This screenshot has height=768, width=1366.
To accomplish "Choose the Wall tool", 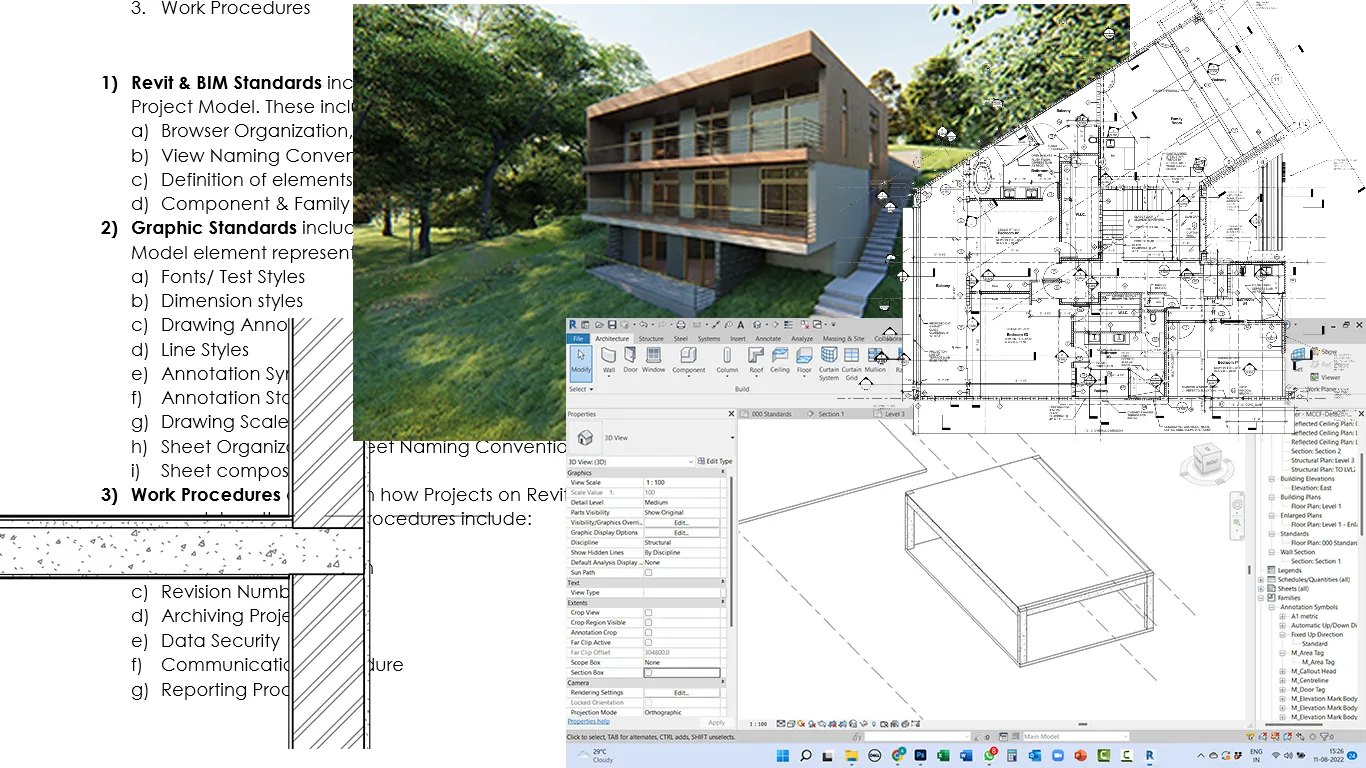I will pyautogui.click(x=609, y=360).
